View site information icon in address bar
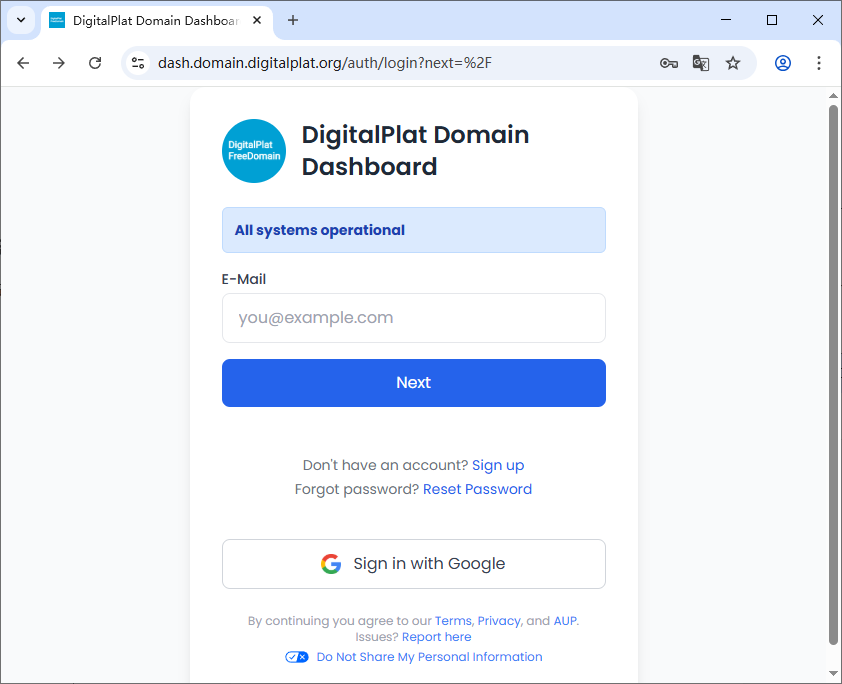The width and height of the screenshot is (842, 684). (x=139, y=63)
